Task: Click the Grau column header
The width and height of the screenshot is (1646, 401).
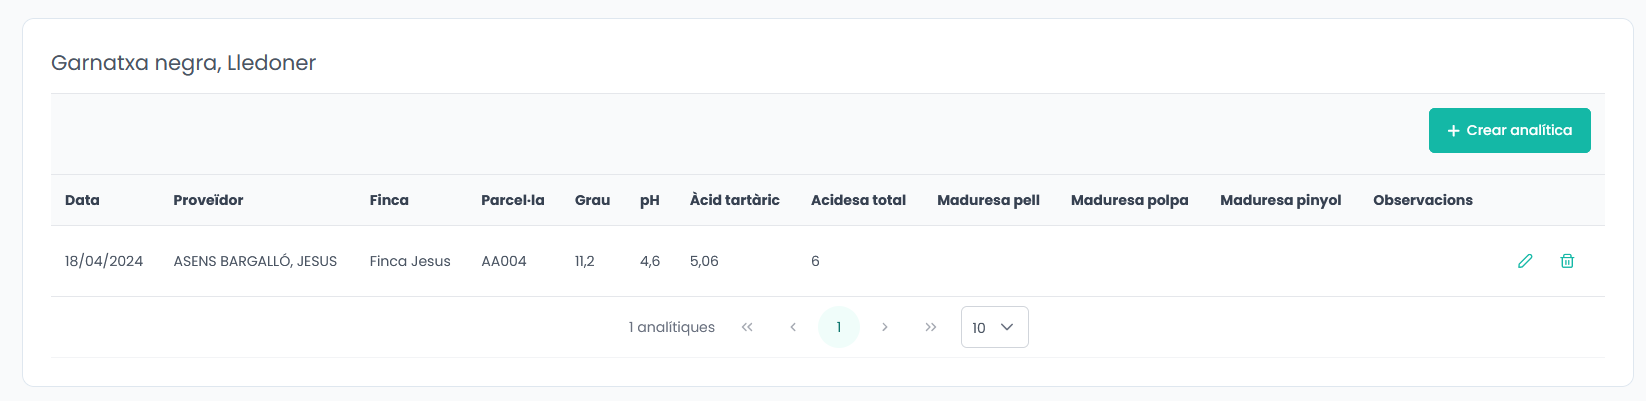Action: click(x=592, y=200)
